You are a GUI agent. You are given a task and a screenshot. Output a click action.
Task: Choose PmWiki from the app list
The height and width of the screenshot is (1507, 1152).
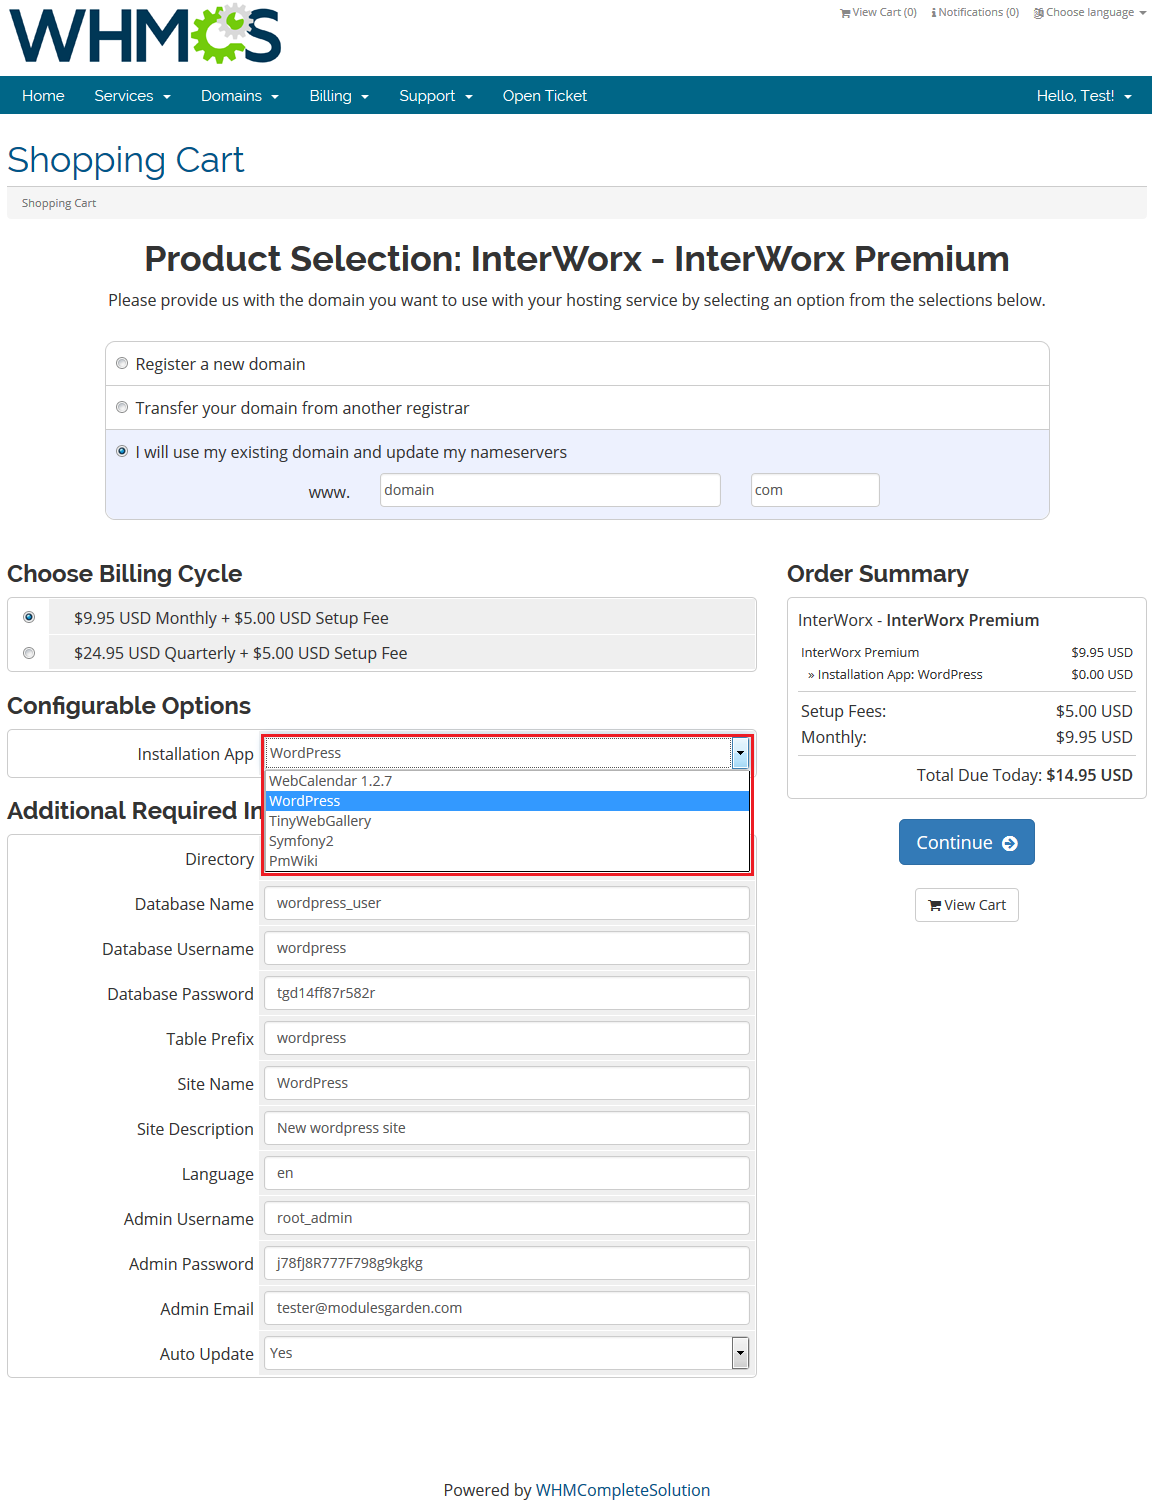coord(507,861)
